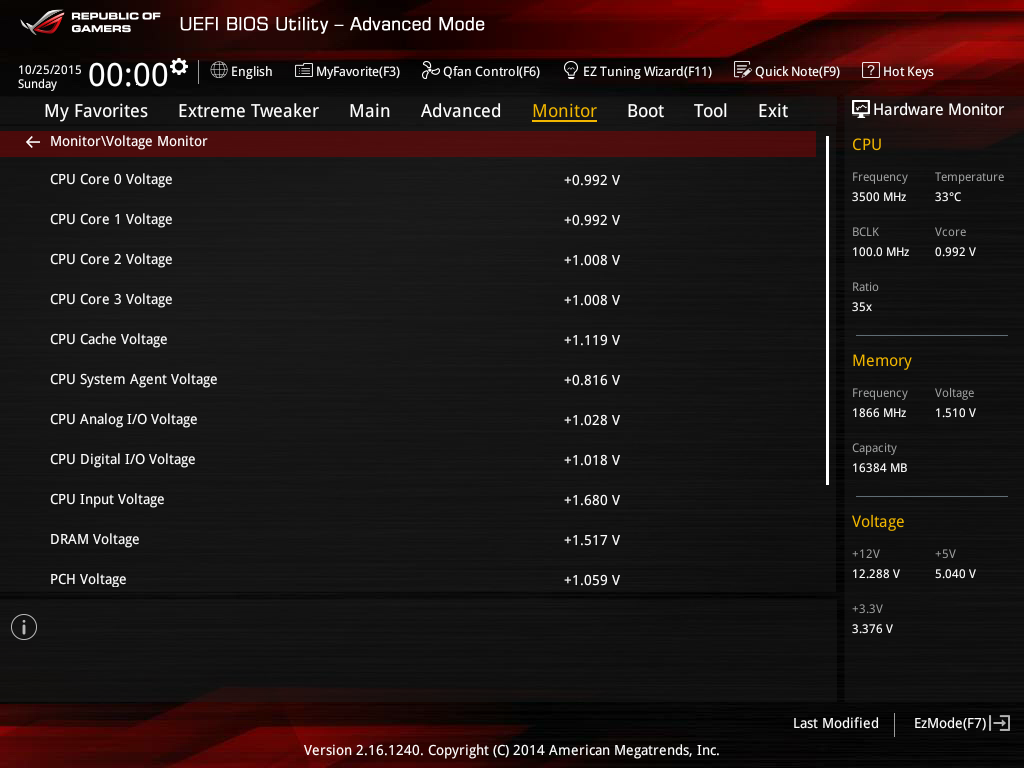Open the Exit tab
The width and height of the screenshot is (1024, 768).
click(773, 110)
